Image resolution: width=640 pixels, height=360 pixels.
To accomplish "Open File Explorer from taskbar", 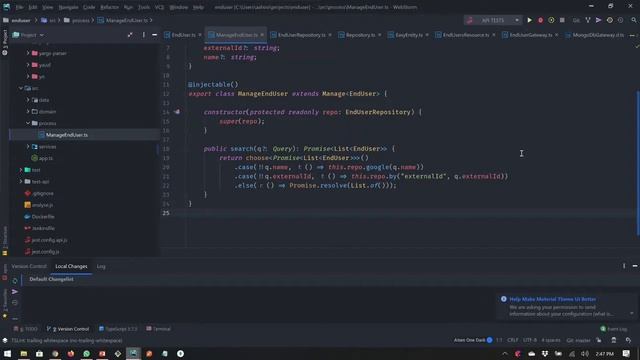I will [24, 353].
